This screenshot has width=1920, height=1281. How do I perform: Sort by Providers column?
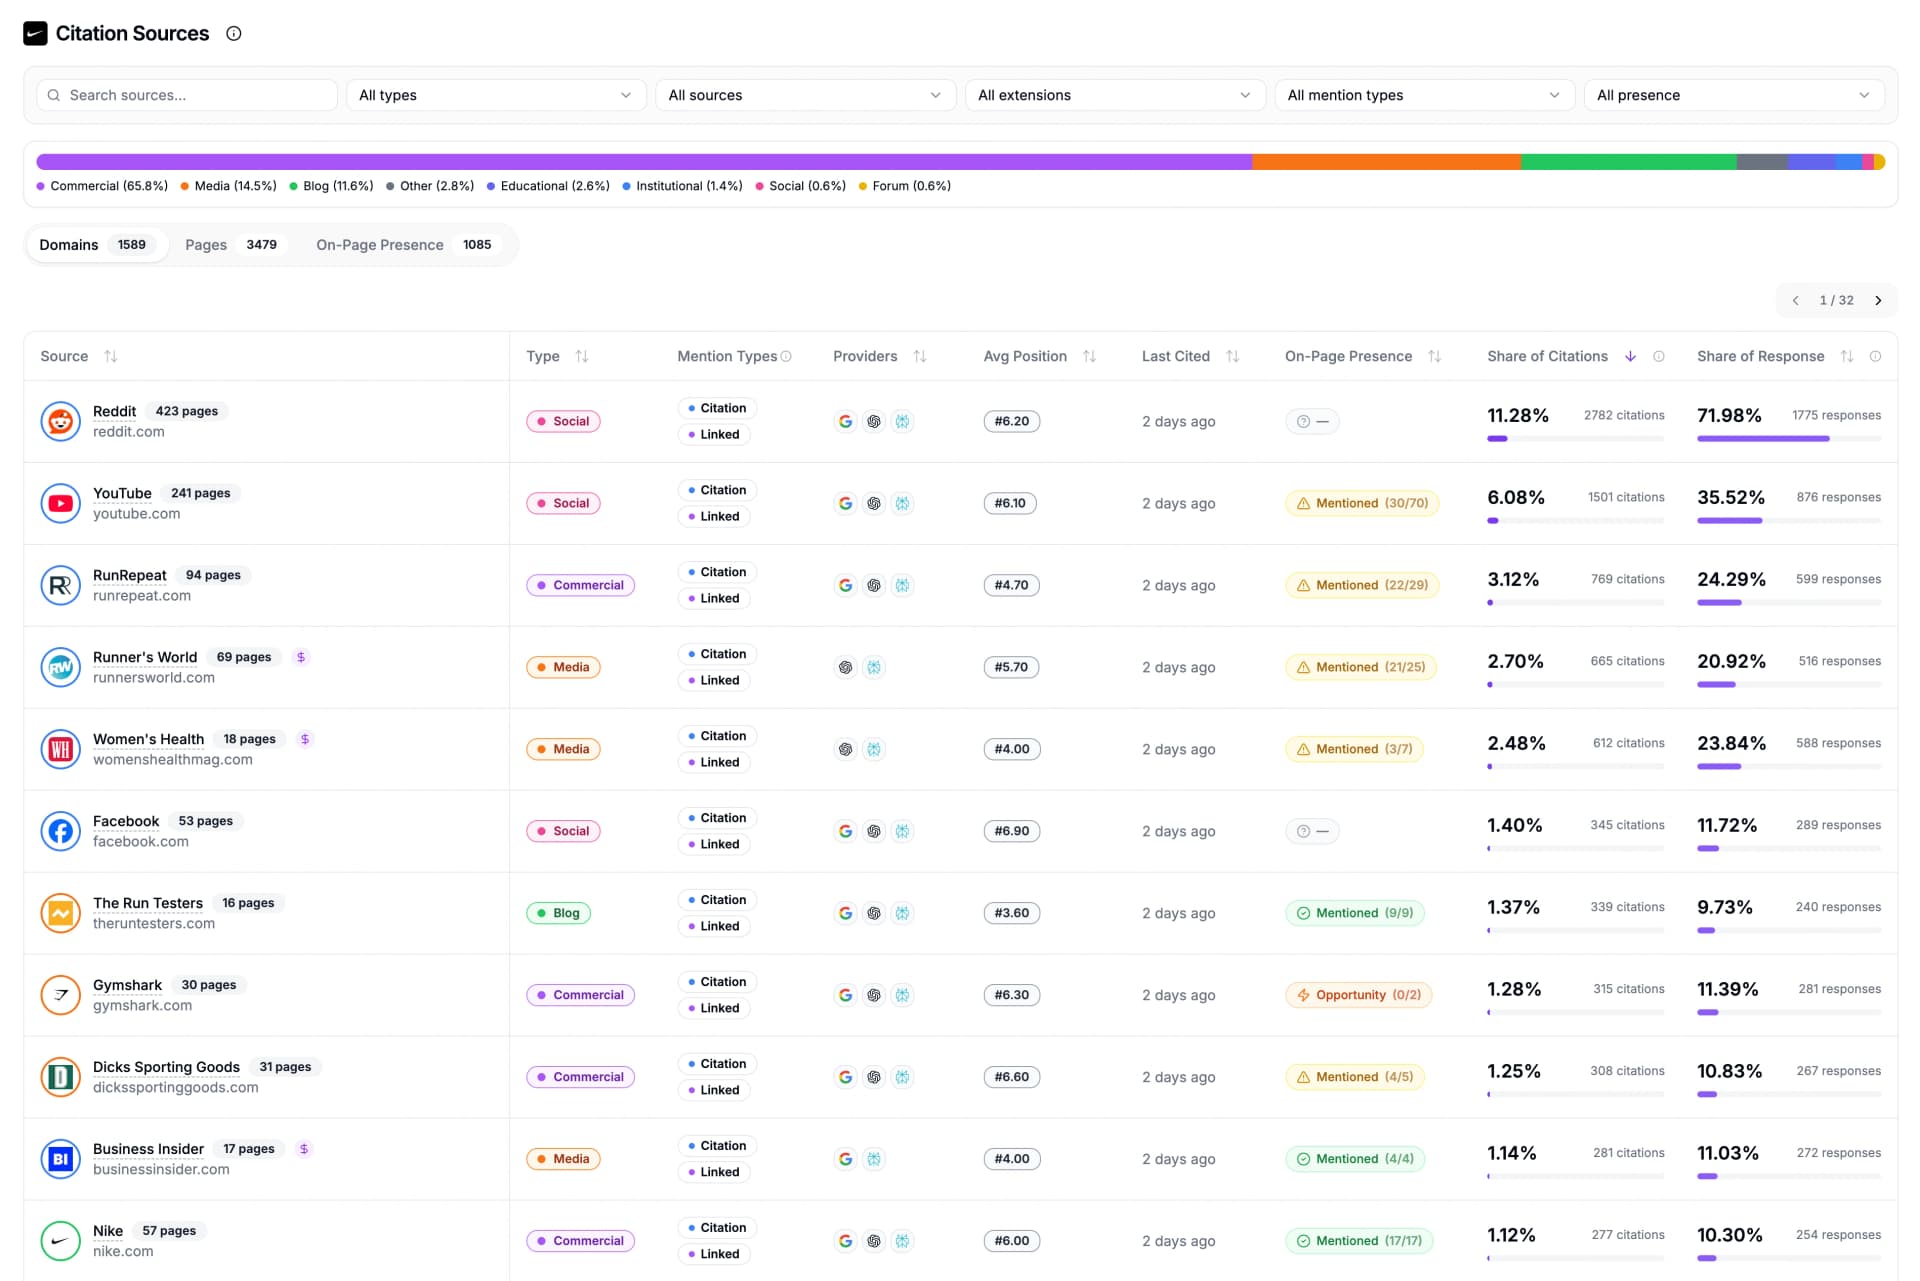(x=920, y=356)
